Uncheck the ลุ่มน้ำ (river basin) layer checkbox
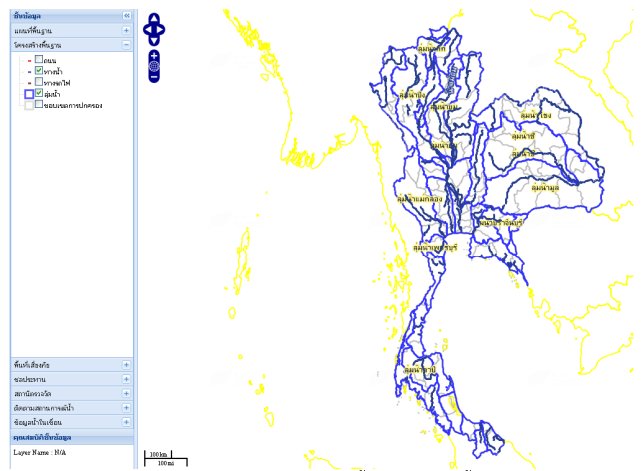The height and width of the screenshot is (471, 643). coord(38,93)
